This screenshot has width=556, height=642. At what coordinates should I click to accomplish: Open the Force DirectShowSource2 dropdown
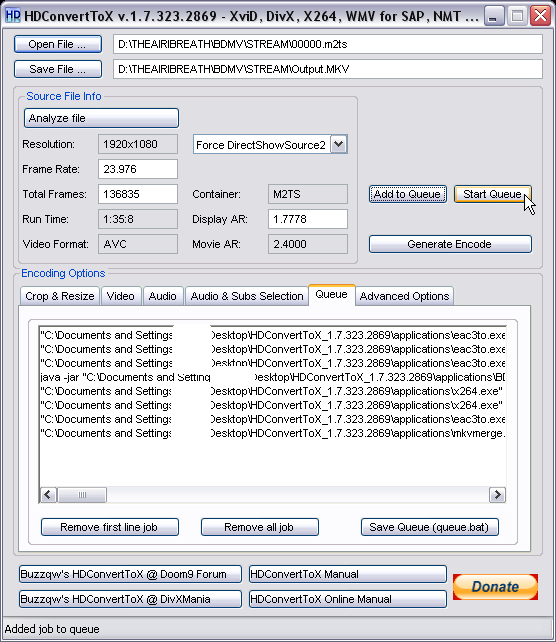pyautogui.click(x=339, y=144)
